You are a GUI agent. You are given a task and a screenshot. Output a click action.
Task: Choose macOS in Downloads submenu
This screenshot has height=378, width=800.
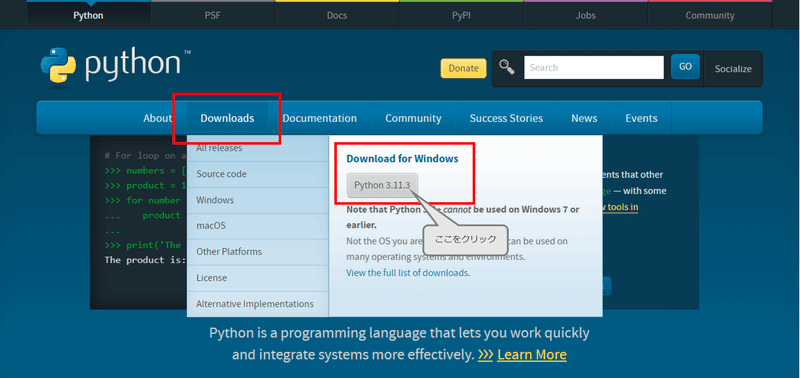(x=258, y=225)
